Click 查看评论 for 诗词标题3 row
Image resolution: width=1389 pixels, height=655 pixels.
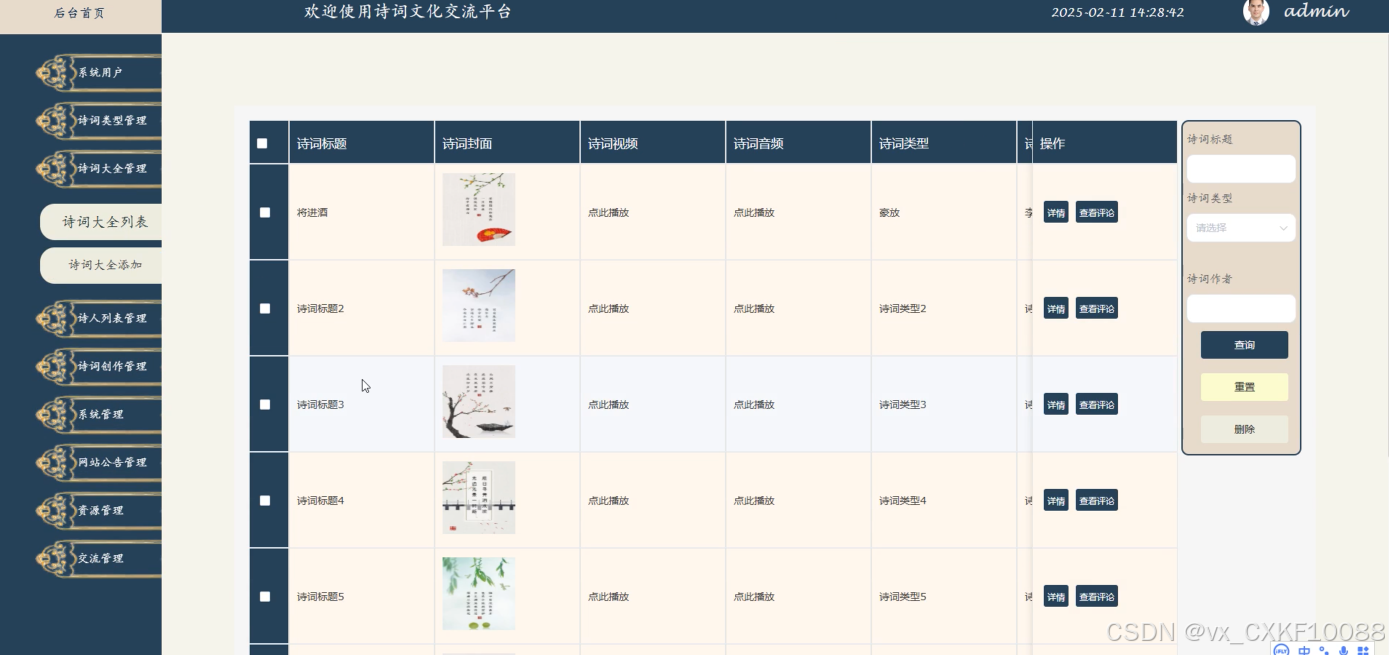pyautogui.click(x=1097, y=404)
